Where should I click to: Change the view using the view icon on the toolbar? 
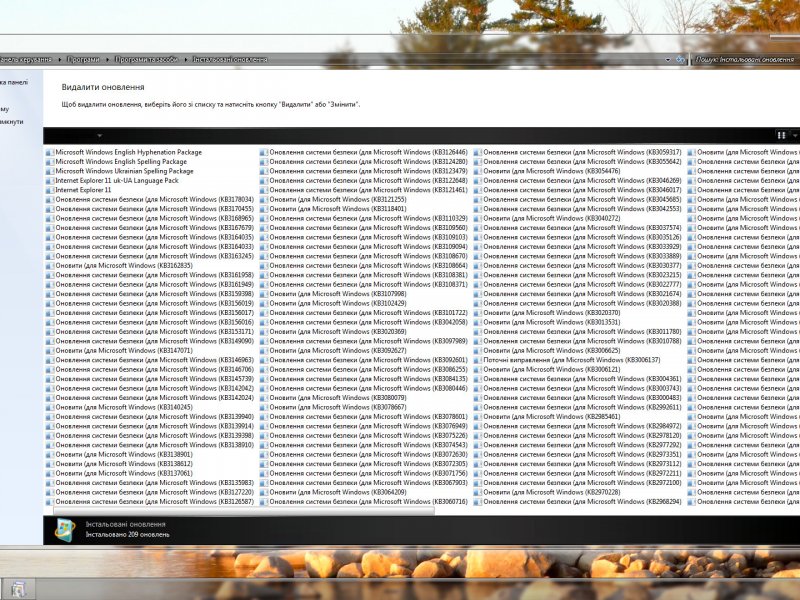point(781,135)
